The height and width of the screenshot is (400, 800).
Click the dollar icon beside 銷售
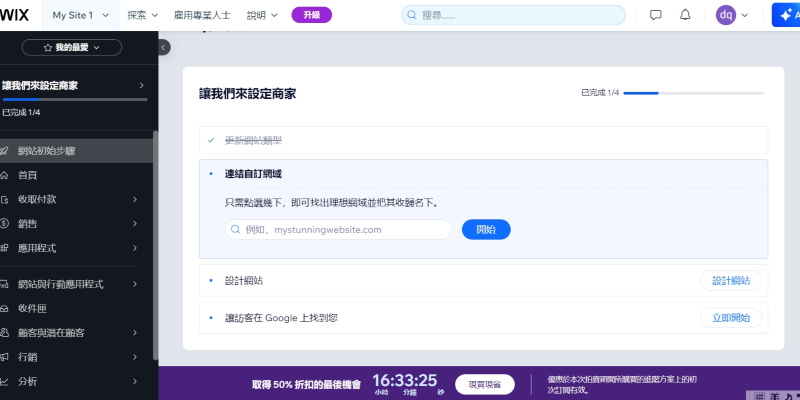pyautogui.click(x=5, y=223)
